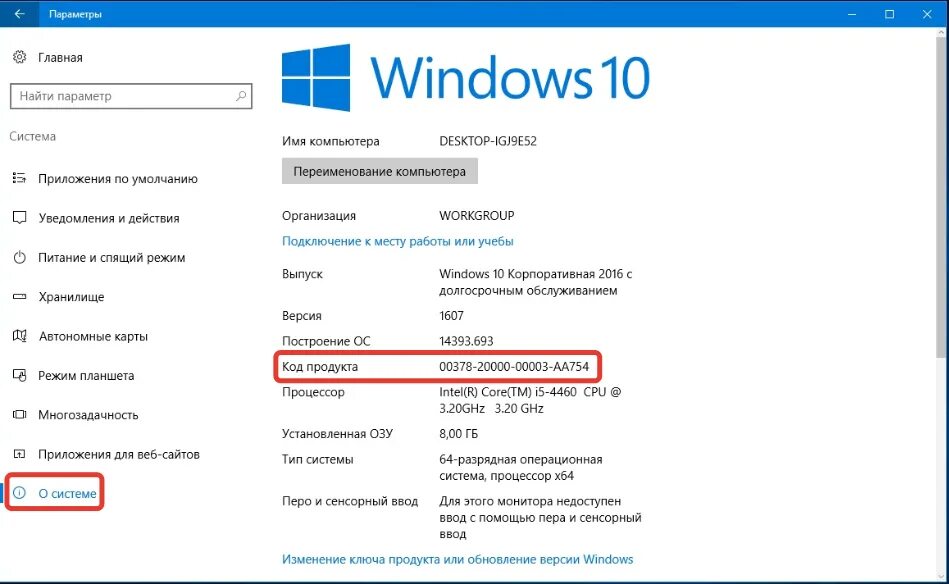Image resolution: width=949 pixels, height=584 pixels.
Task: Minimize the Параметры window
Action: click(852, 13)
